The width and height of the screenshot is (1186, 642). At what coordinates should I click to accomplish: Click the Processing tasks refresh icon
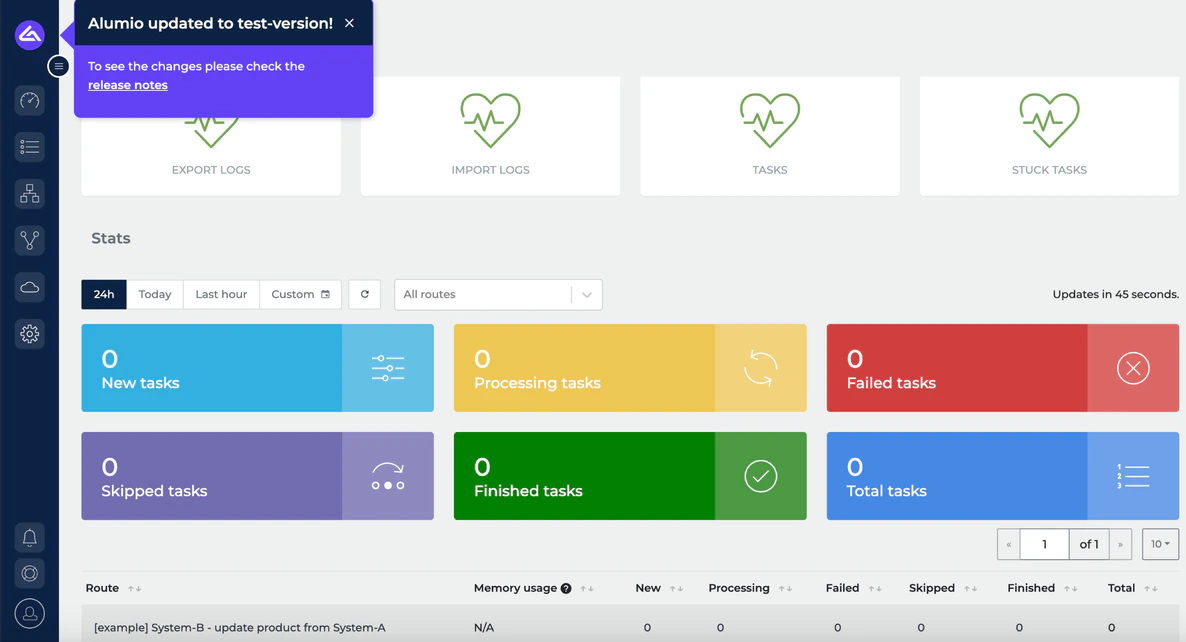[761, 368]
